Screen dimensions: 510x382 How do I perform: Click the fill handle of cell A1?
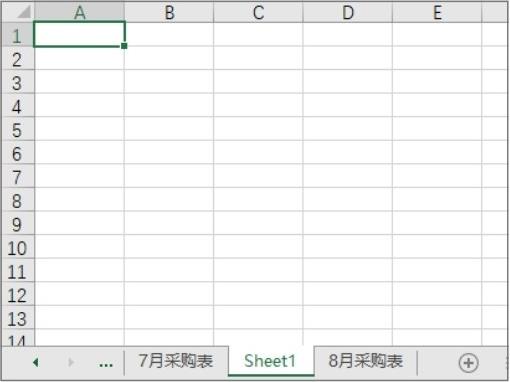[124, 46]
